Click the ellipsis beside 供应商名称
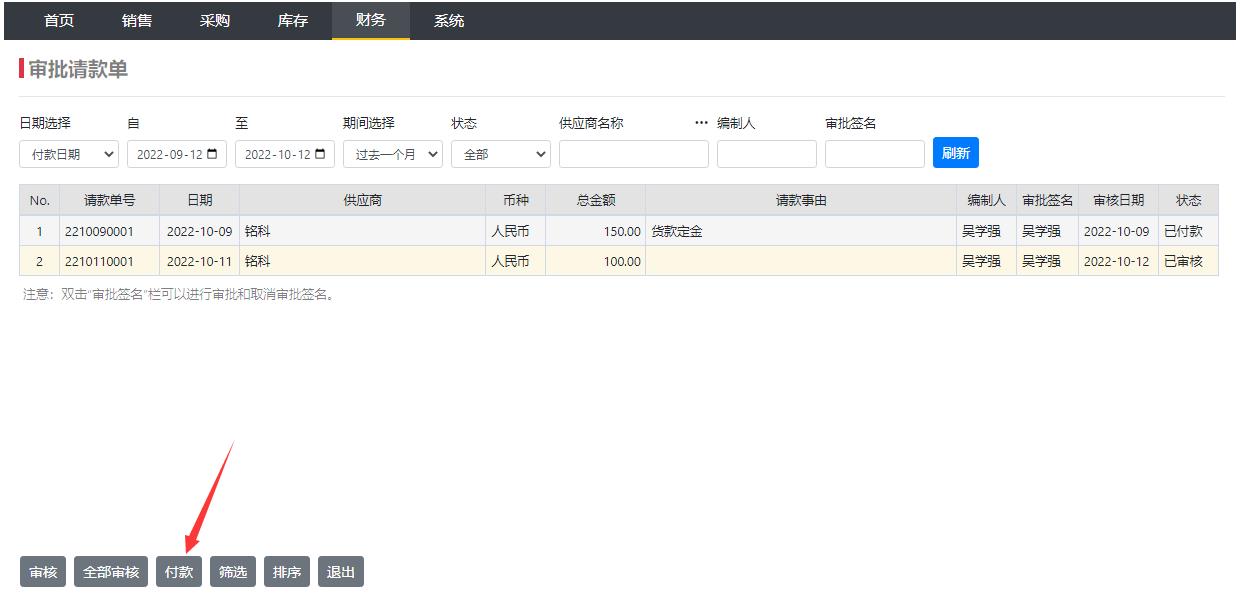The image size is (1240, 596). [x=701, y=123]
